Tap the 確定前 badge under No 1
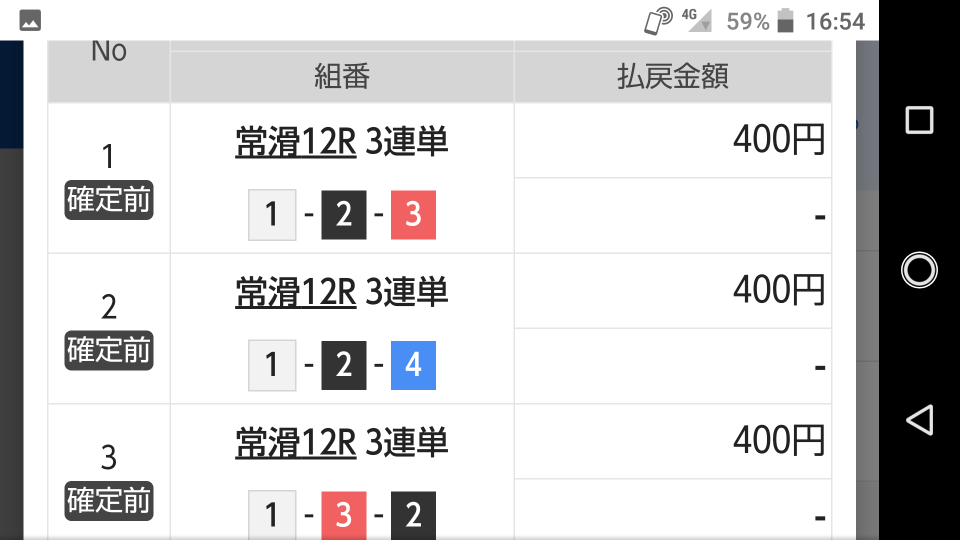 click(109, 200)
